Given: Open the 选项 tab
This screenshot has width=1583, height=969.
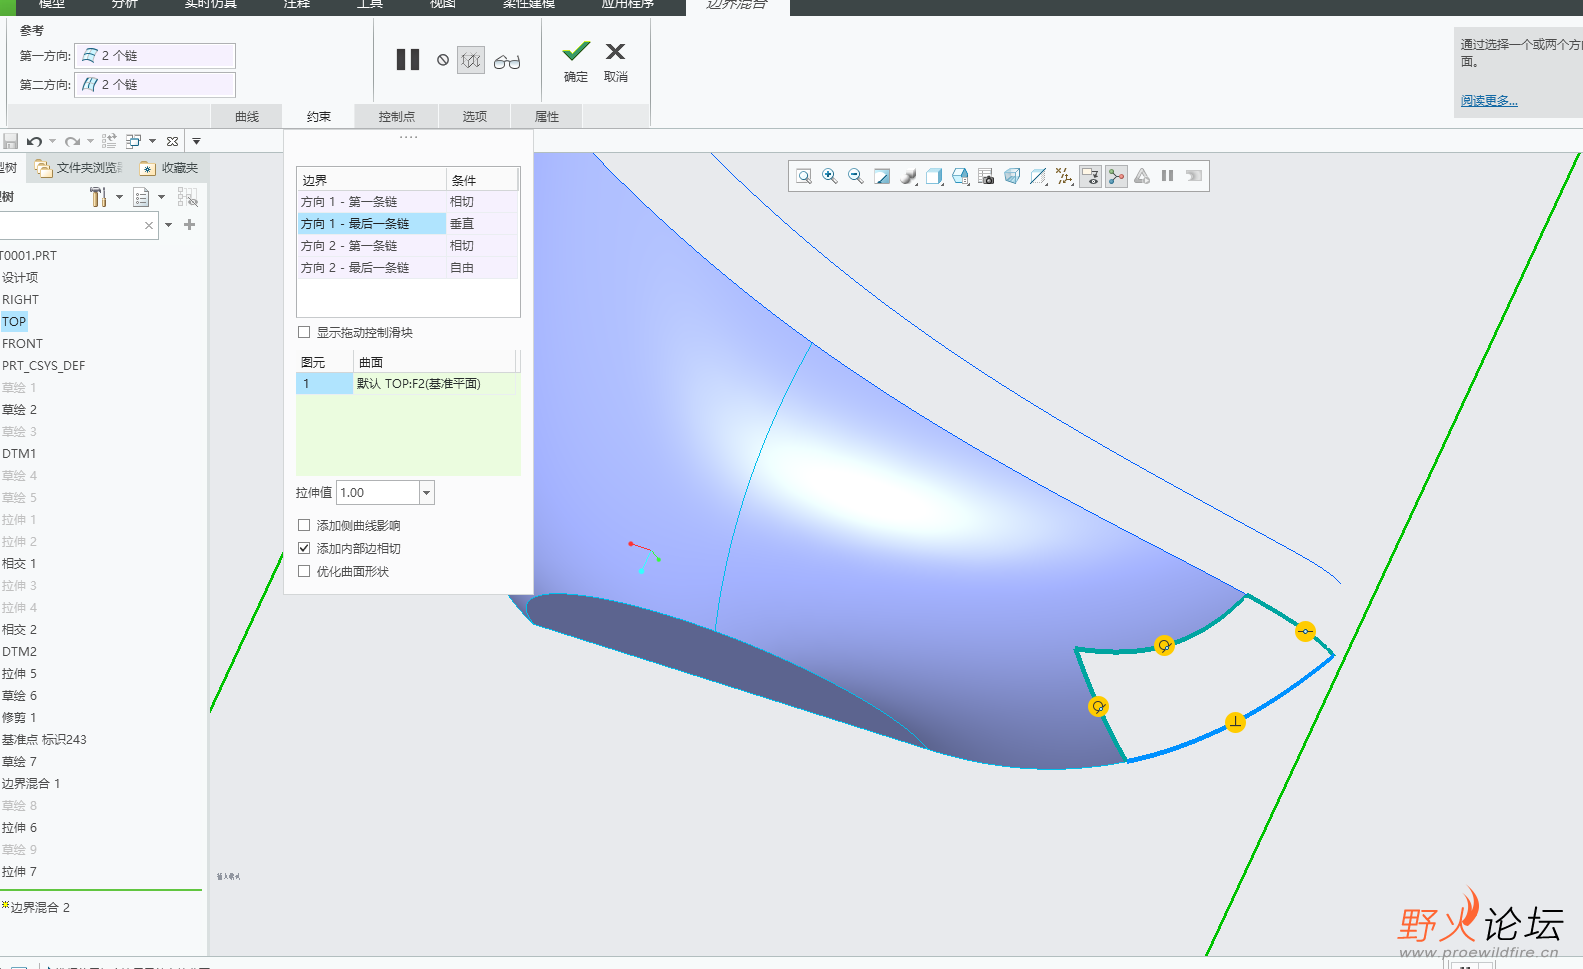Looking at the screenshot, I should (474, 116).
